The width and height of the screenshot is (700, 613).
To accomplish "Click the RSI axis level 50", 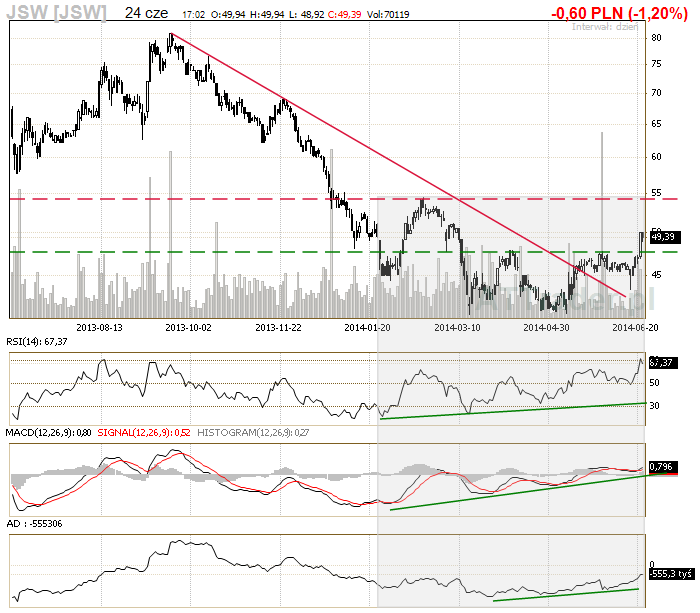I will [654, 383].
